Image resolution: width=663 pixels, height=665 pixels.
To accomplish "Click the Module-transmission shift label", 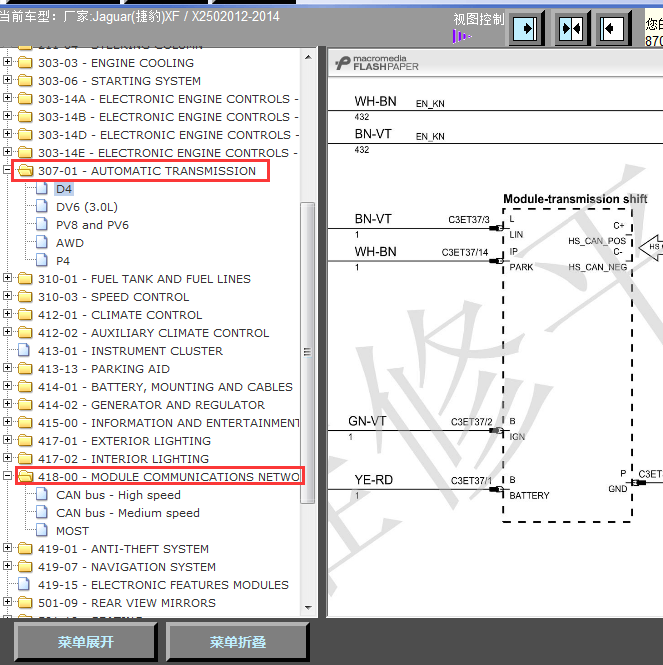I will tap(575, 199).
